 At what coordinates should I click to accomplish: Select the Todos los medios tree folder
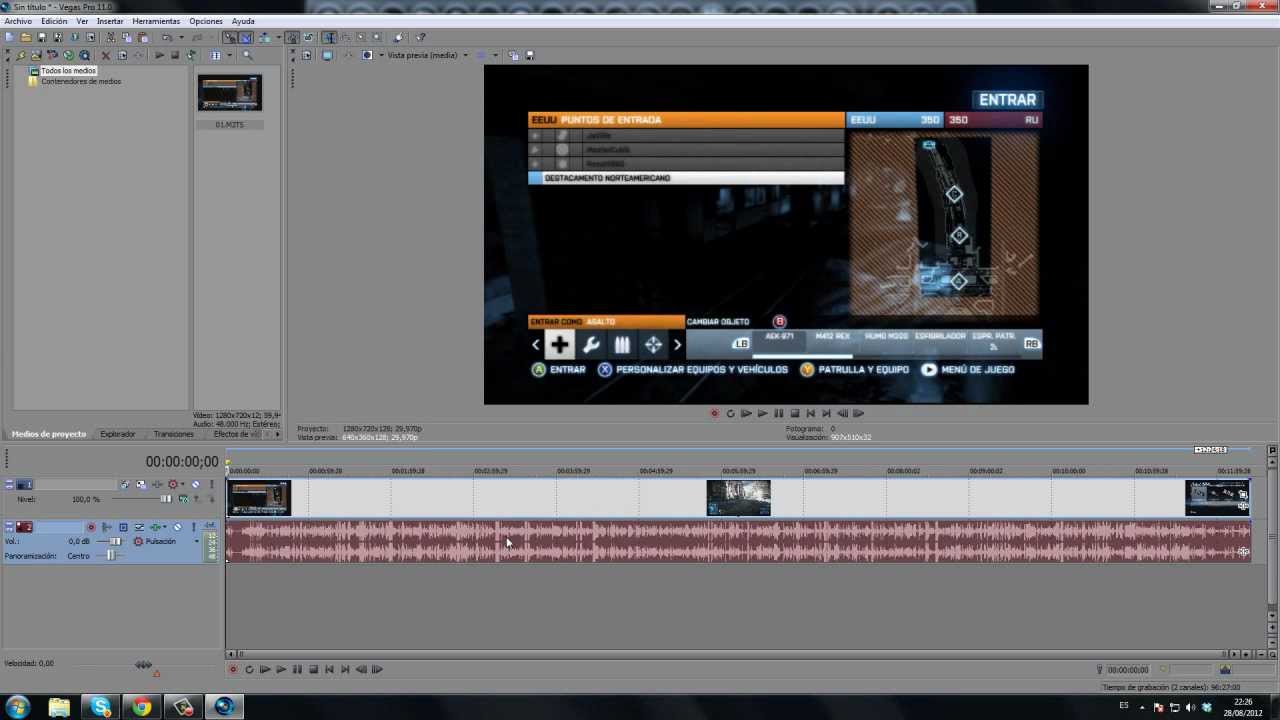click(68, 71)
